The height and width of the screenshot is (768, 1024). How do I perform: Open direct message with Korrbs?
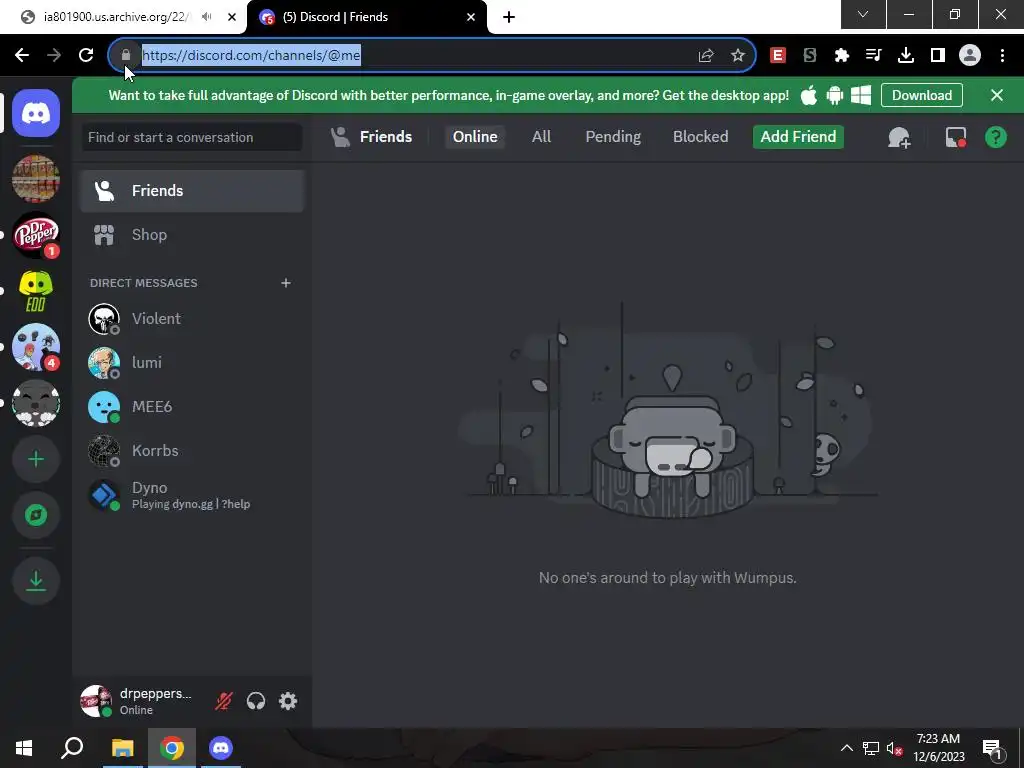click(x=192, y=451)
